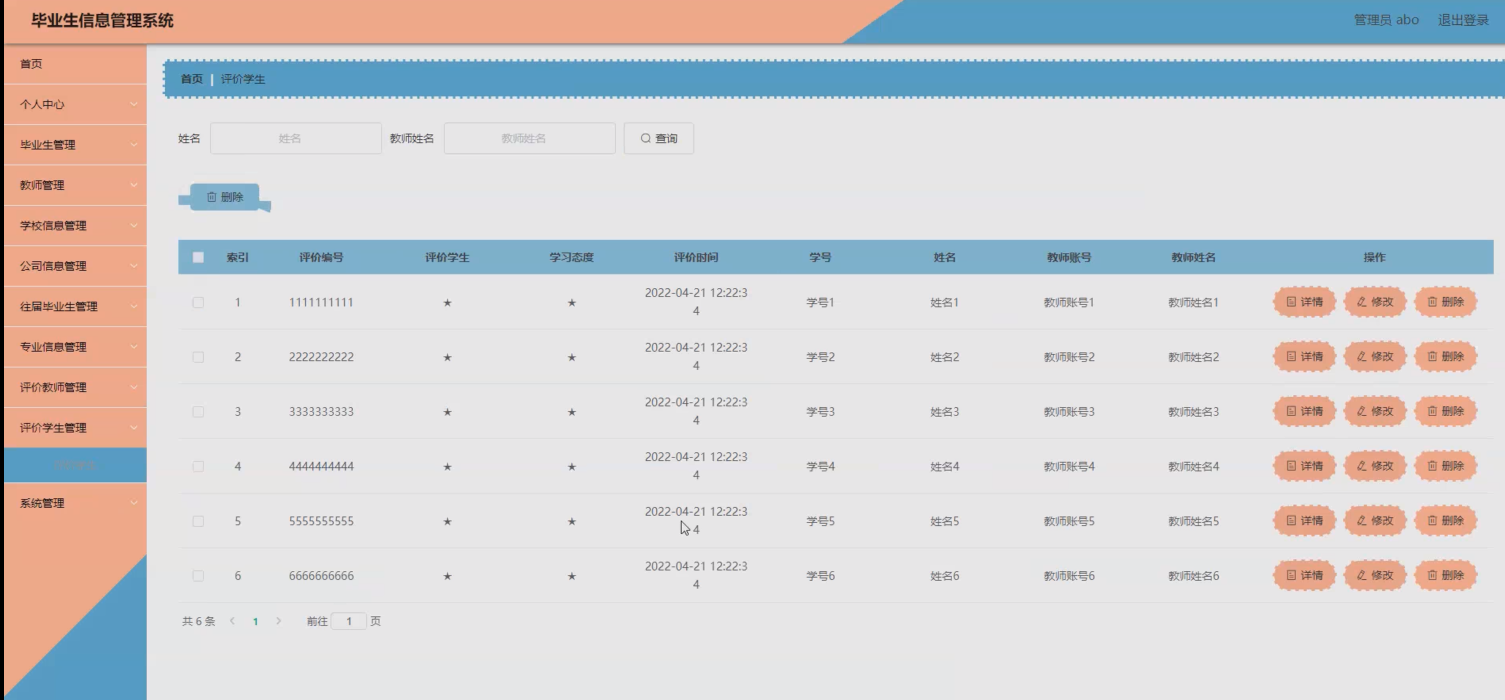Expand the 毕业生管理 sidebar menu

[75, 145]
